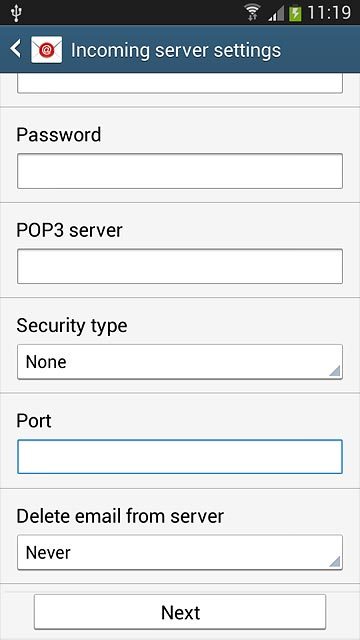Open the Security type dropdown showing None
Image resolution: width=360 pixels, height=640 pixels.
point(180,362)
